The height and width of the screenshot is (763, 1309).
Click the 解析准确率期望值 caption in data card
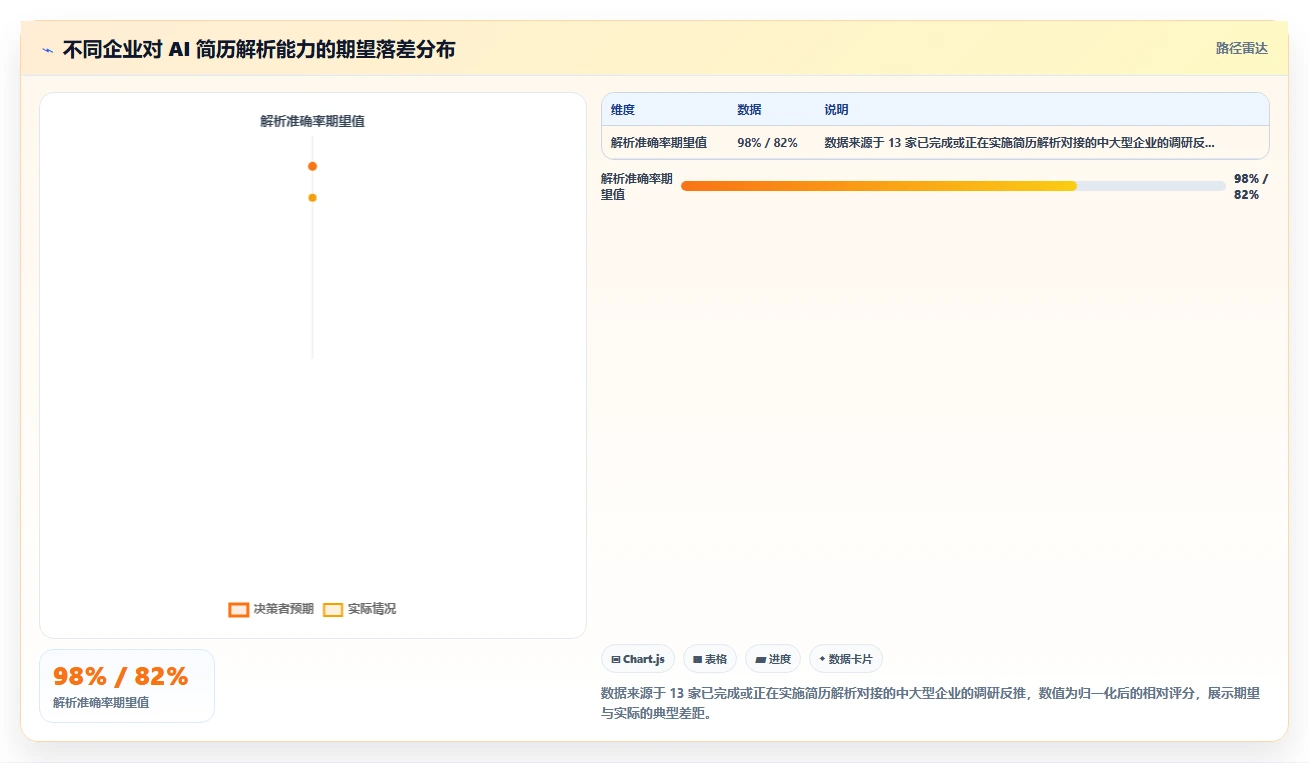(x=101, y=703)
